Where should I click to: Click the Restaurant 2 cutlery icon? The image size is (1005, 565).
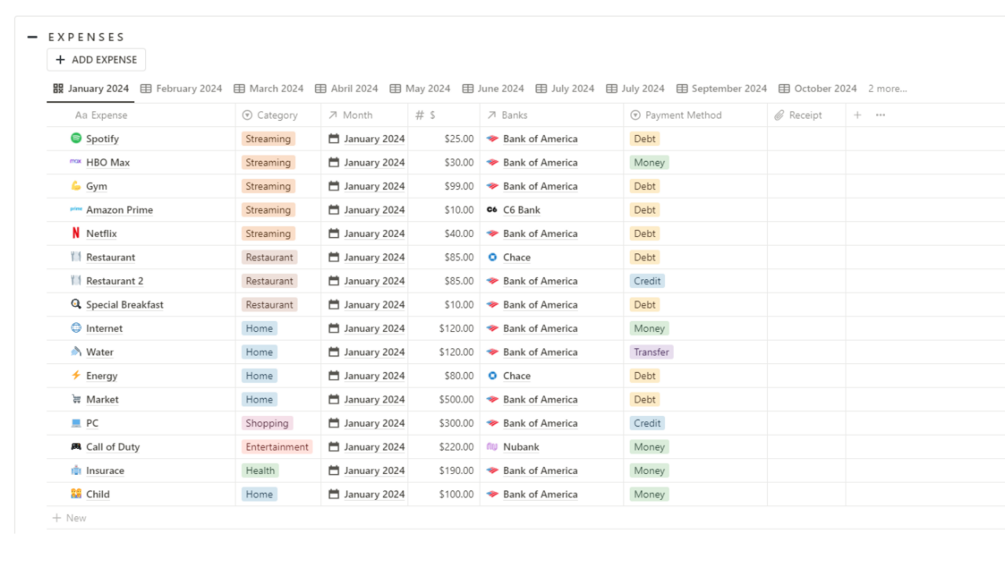[76, 280]
